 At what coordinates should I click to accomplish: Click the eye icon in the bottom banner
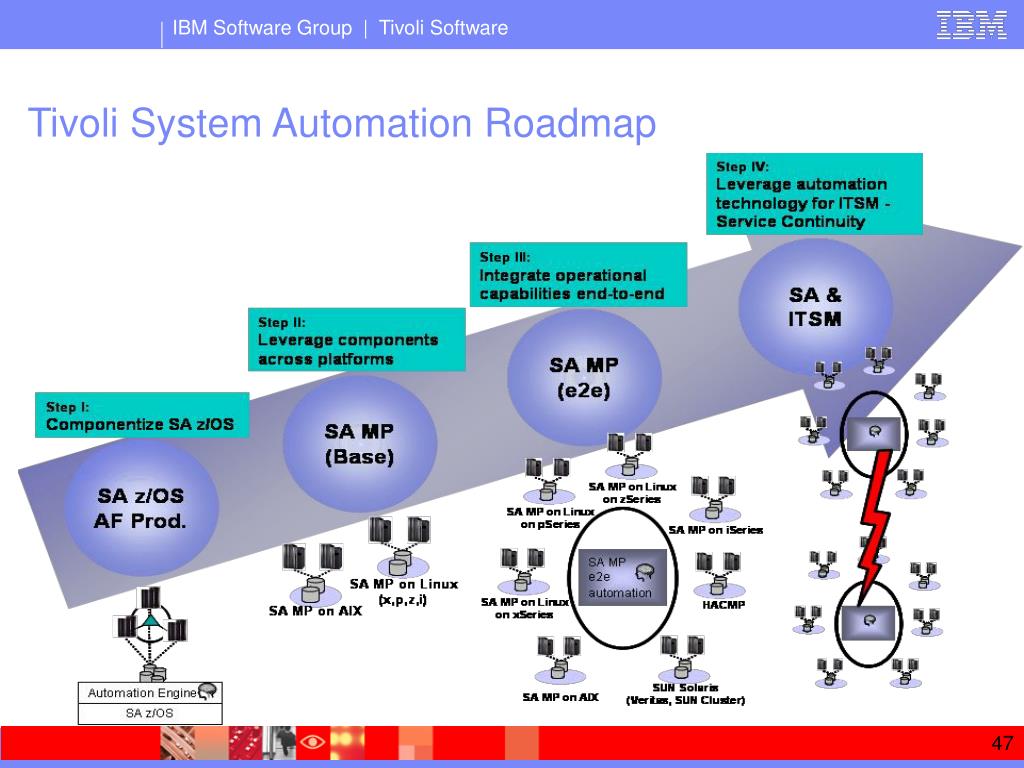[313, 743]
